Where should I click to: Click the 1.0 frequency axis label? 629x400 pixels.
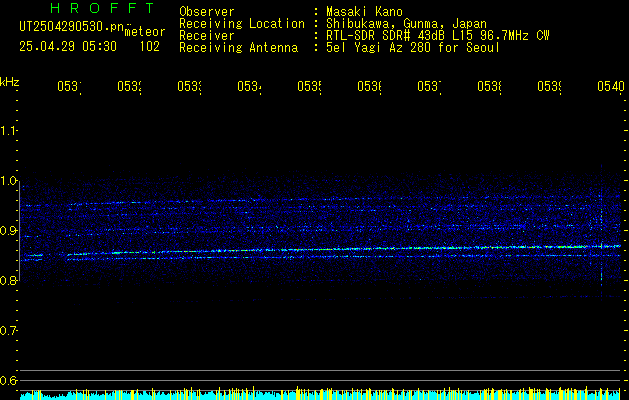(x=8, y=181)
